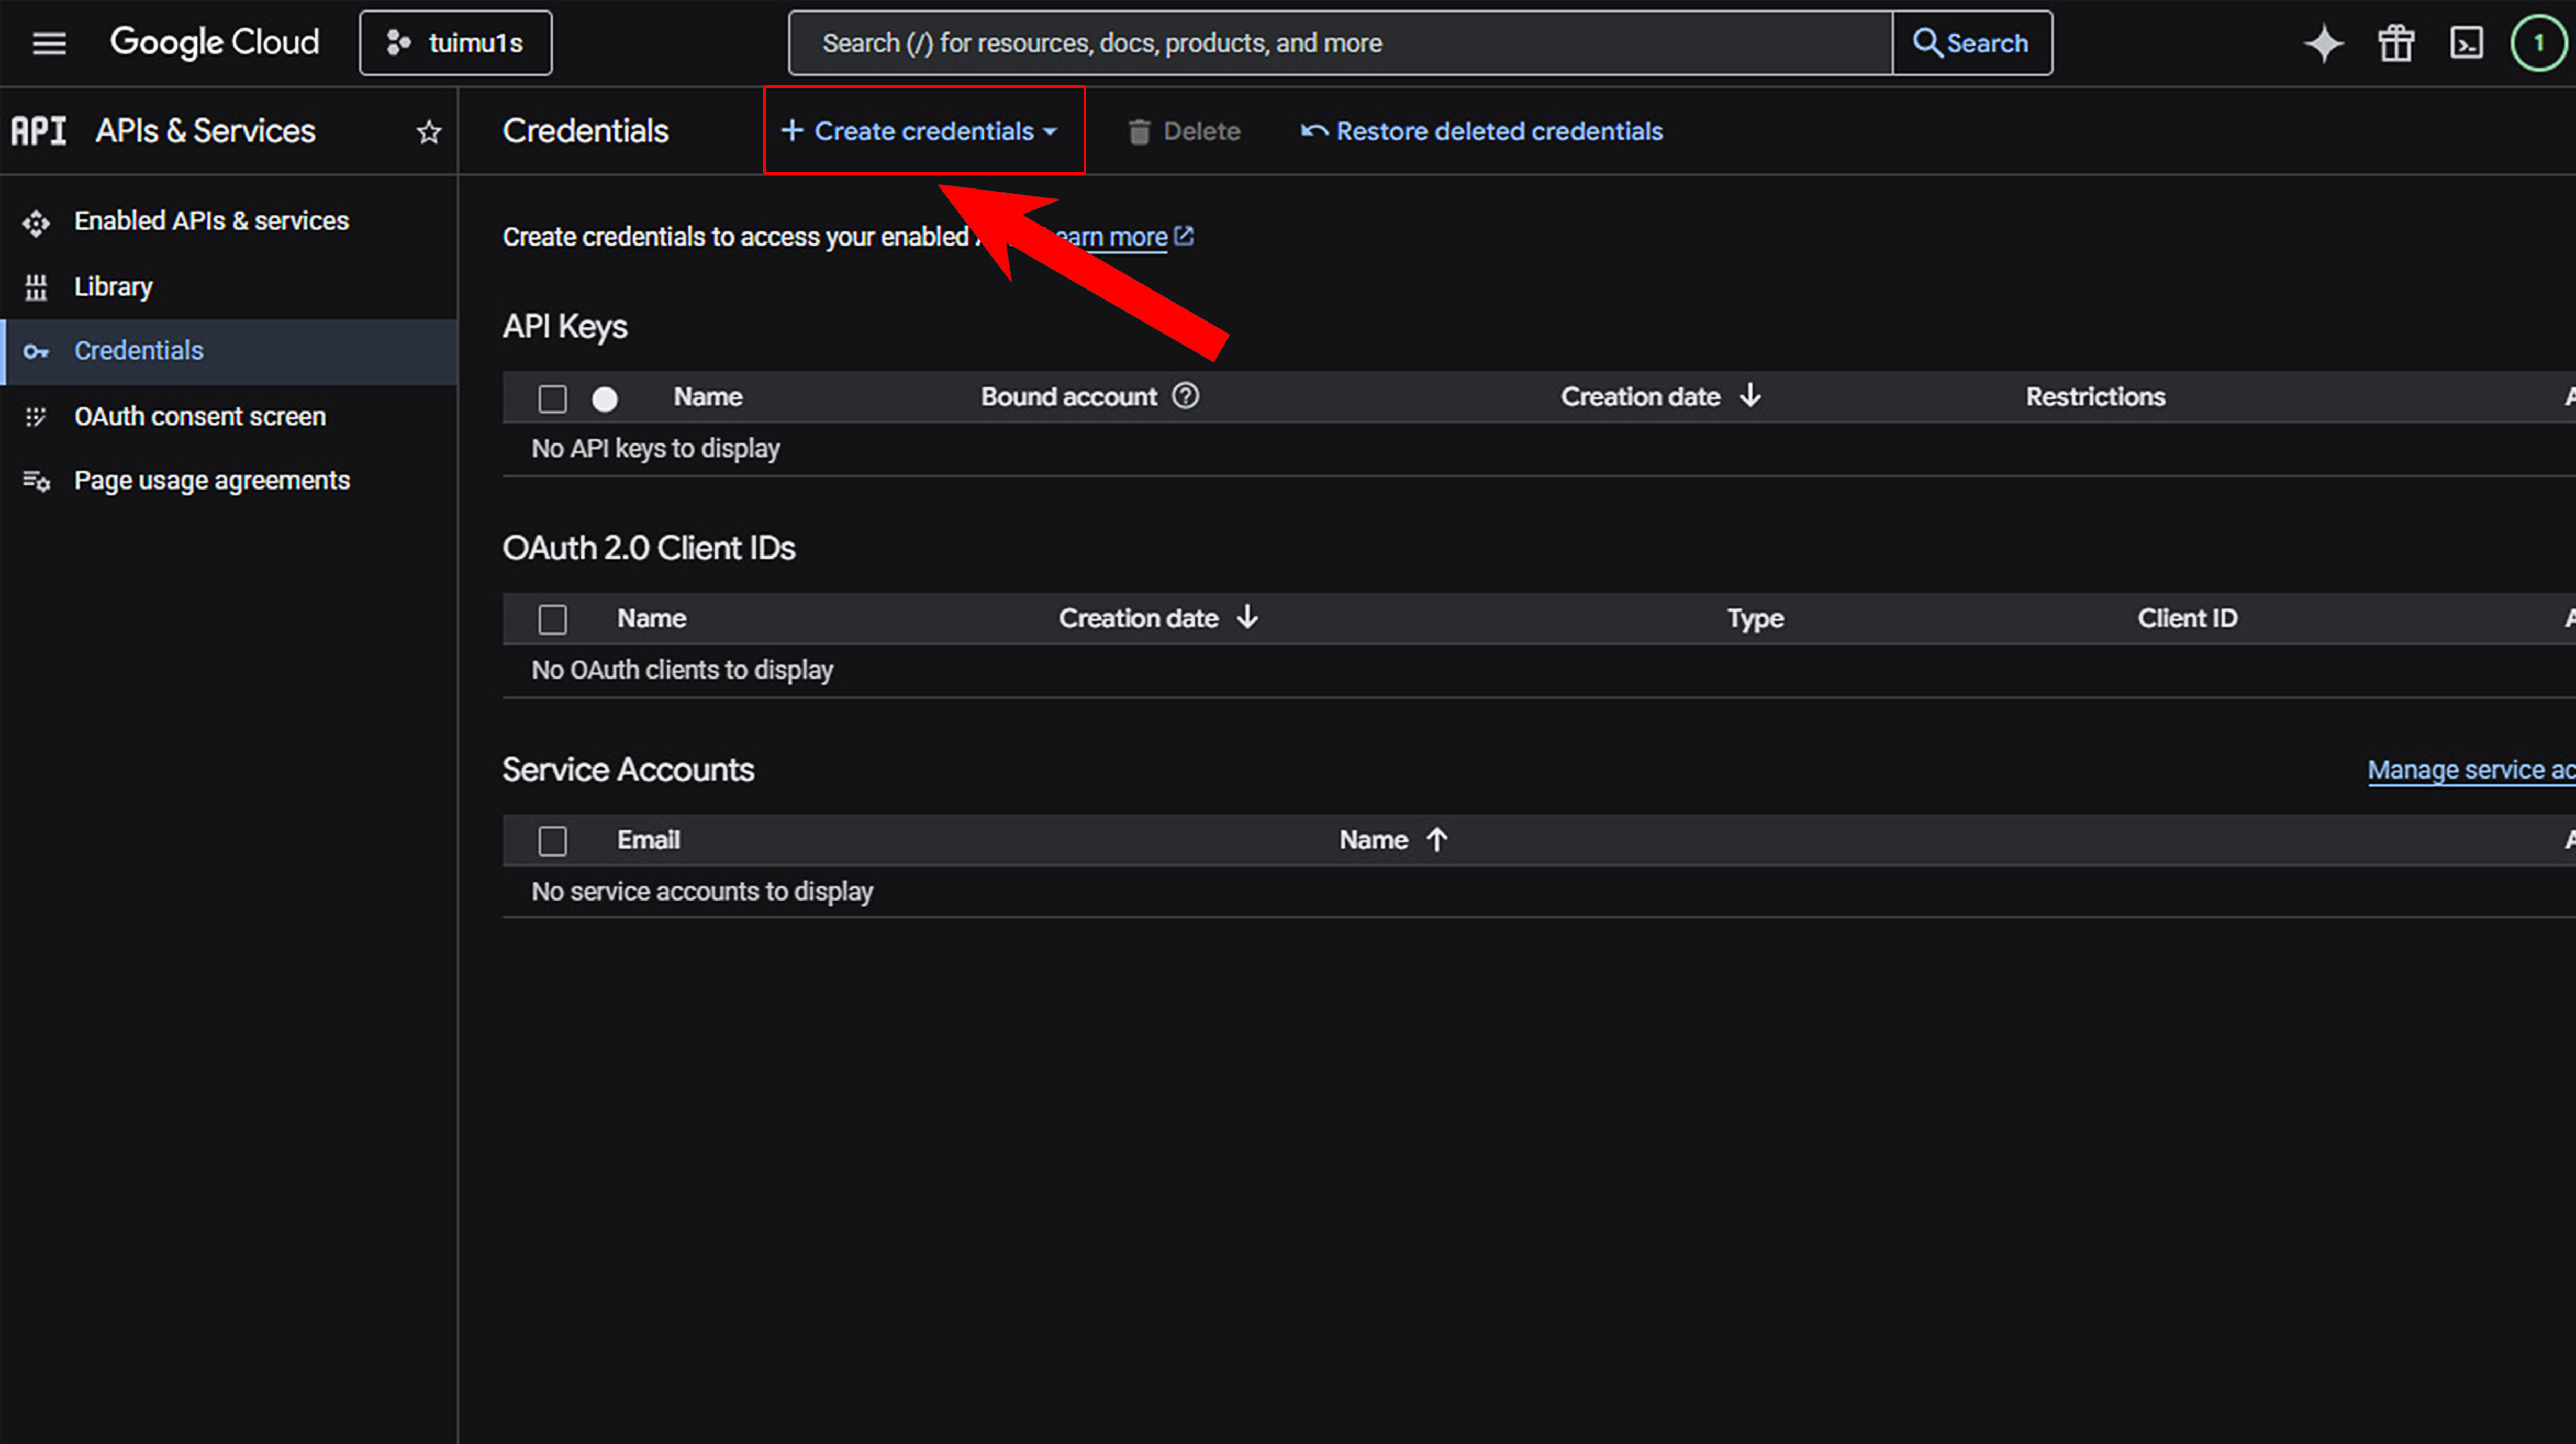
Task: Click Bound account help question icon
Action: pos(1186,396)
